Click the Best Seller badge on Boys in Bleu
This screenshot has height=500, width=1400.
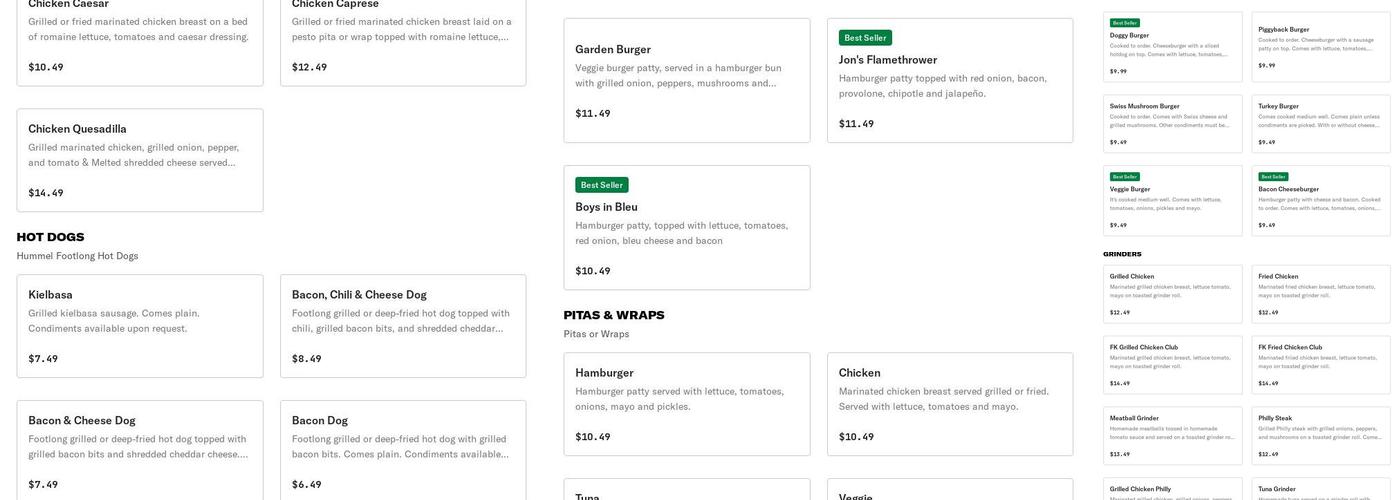pos(602,185)
